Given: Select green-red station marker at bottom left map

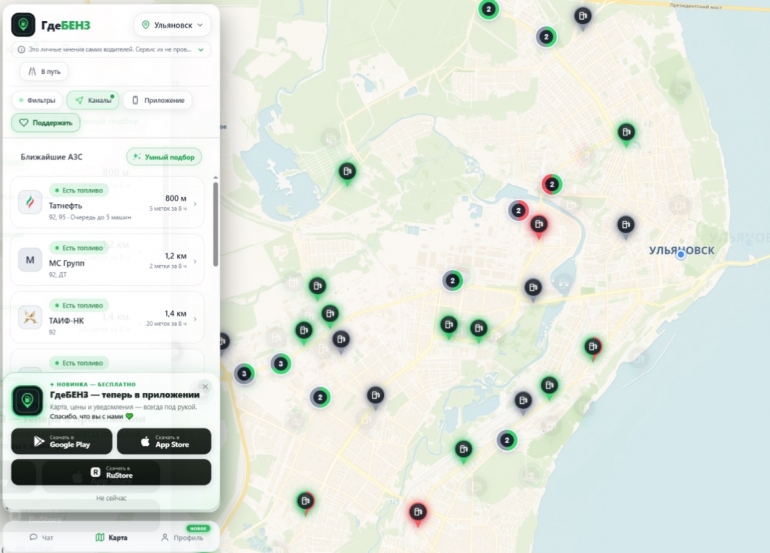Looking at the screenshot, I should point(306,502).
